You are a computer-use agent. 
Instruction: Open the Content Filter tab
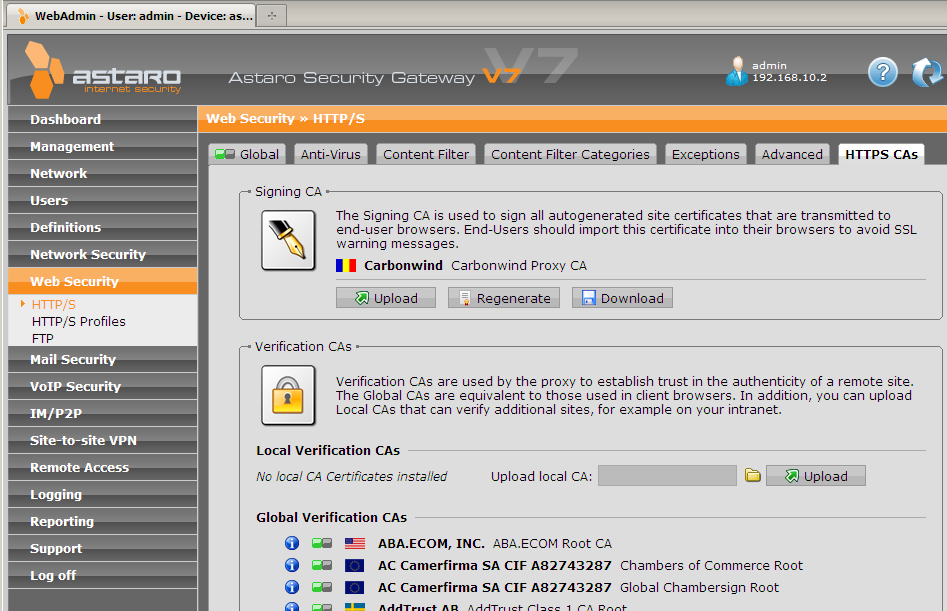426,154
